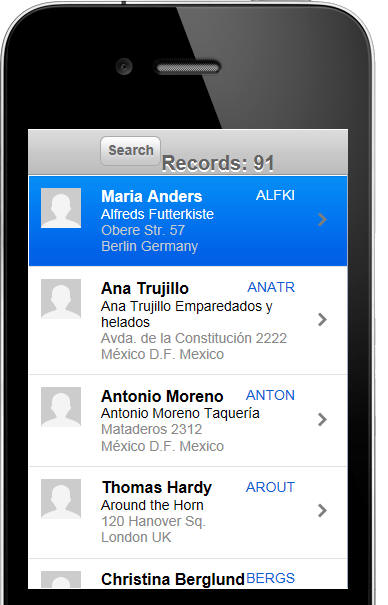Open Thomas Hardy details chevron
Image resolution: width=388 pixels, height=605 pixels.
pos(322,510)
